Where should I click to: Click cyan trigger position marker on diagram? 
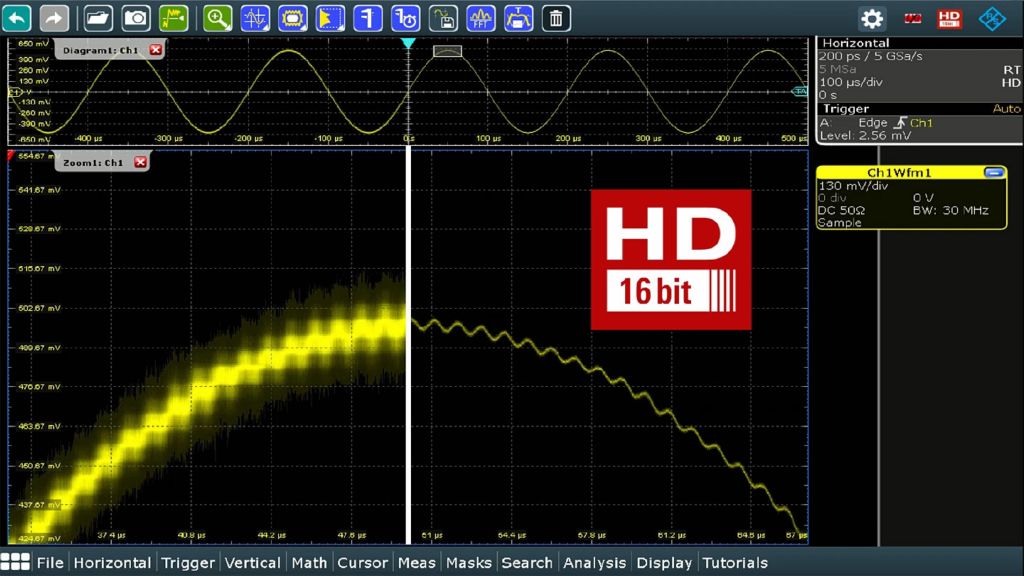(408, 44)
